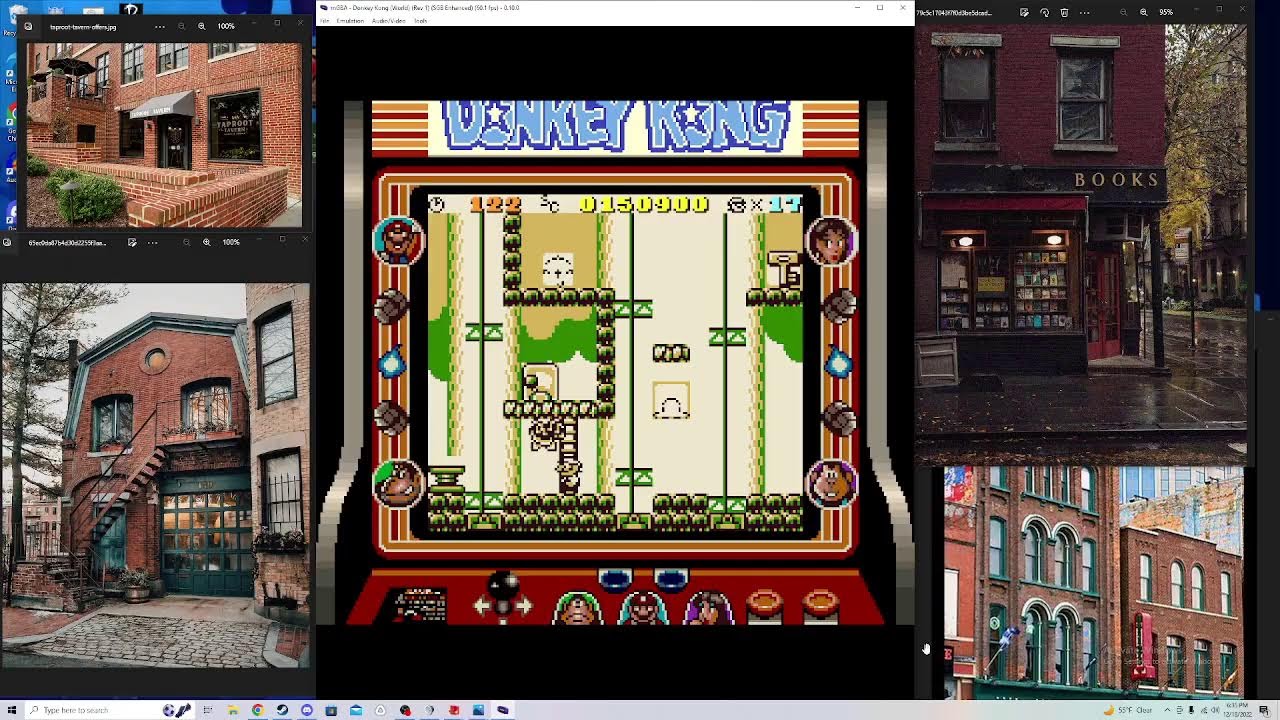Open the Emulation menu in mGBA
Viewport: 1280px width, 720px height.
pos(350,20)
